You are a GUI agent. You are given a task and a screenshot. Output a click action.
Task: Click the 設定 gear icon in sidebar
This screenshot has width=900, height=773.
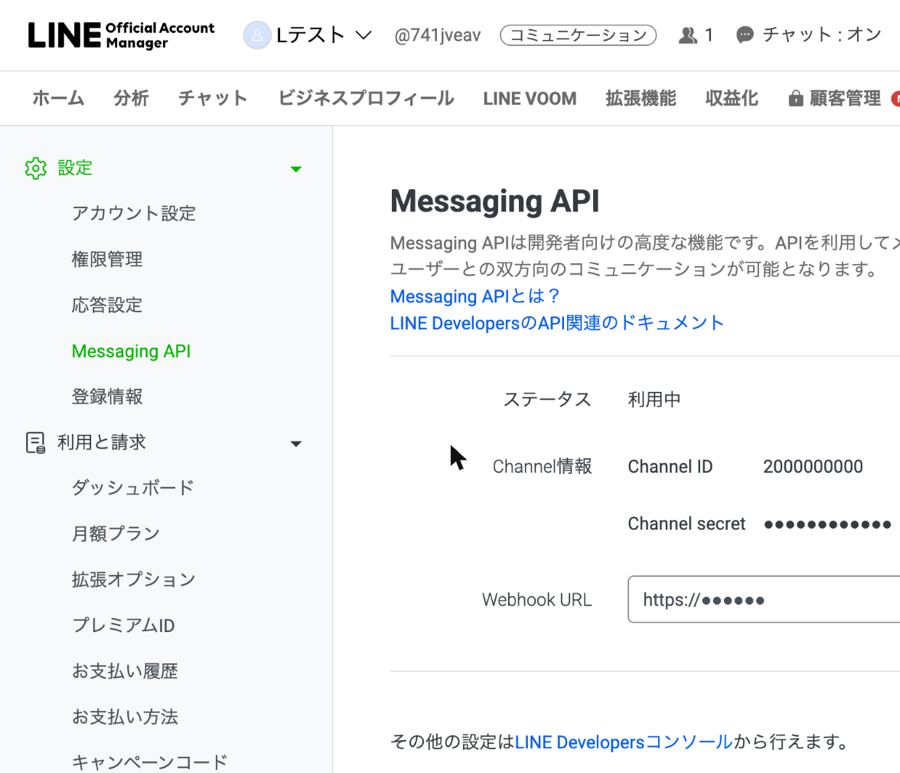coord(36,168)
